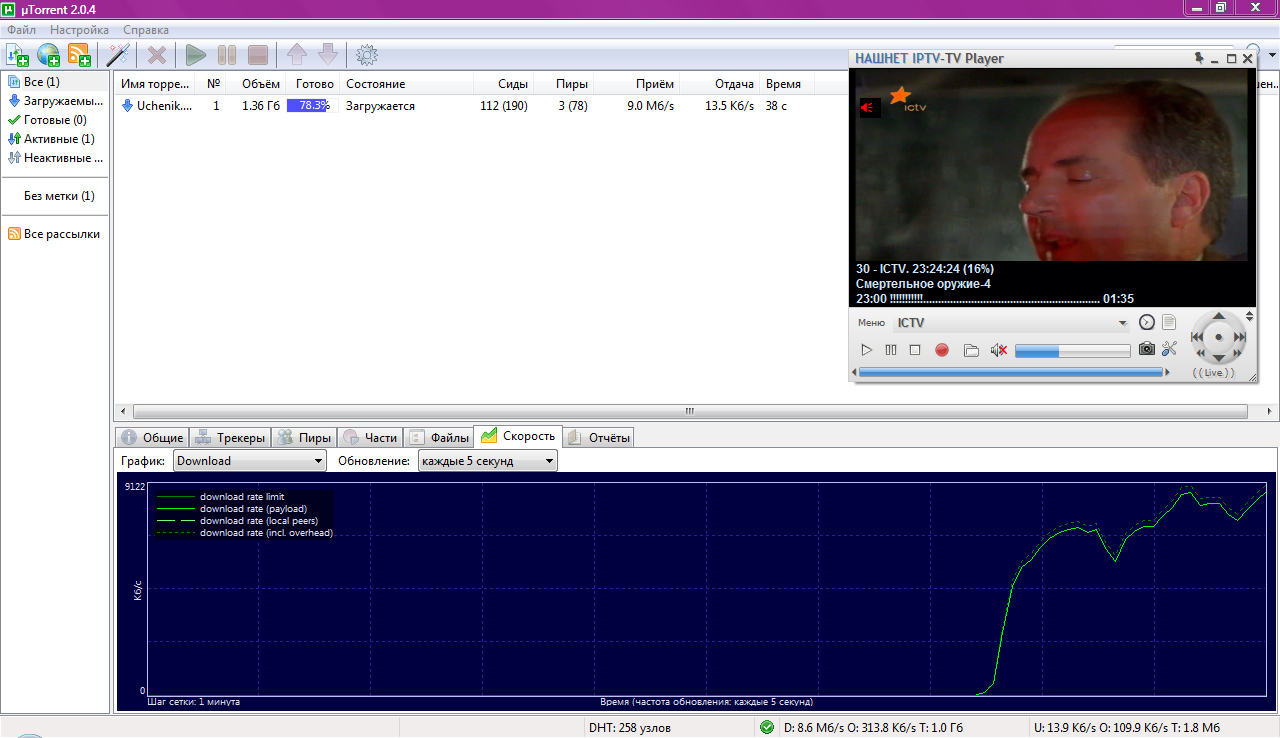Sort by Готово column header
1280x738 pixels.
click(314, 84)
